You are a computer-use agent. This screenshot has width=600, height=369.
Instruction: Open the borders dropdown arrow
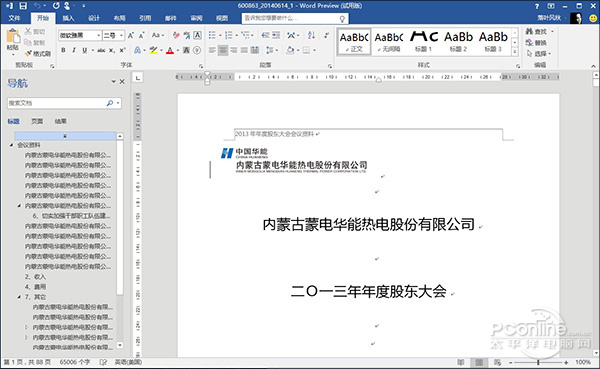315,50
